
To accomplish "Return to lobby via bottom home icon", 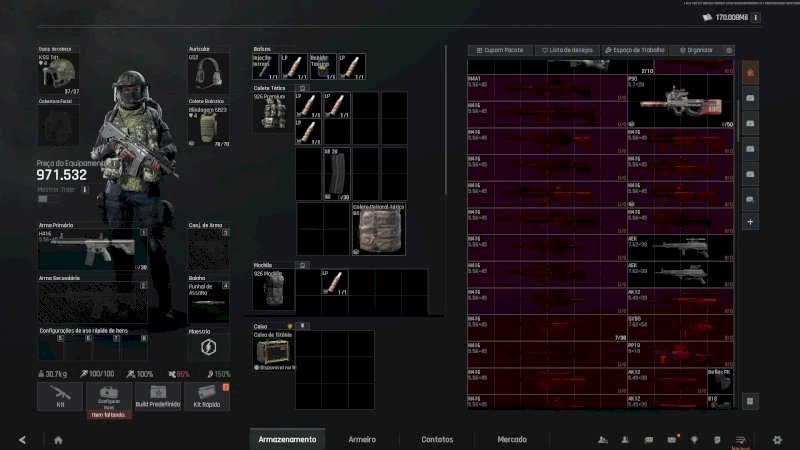I will [x=58, y=440].
